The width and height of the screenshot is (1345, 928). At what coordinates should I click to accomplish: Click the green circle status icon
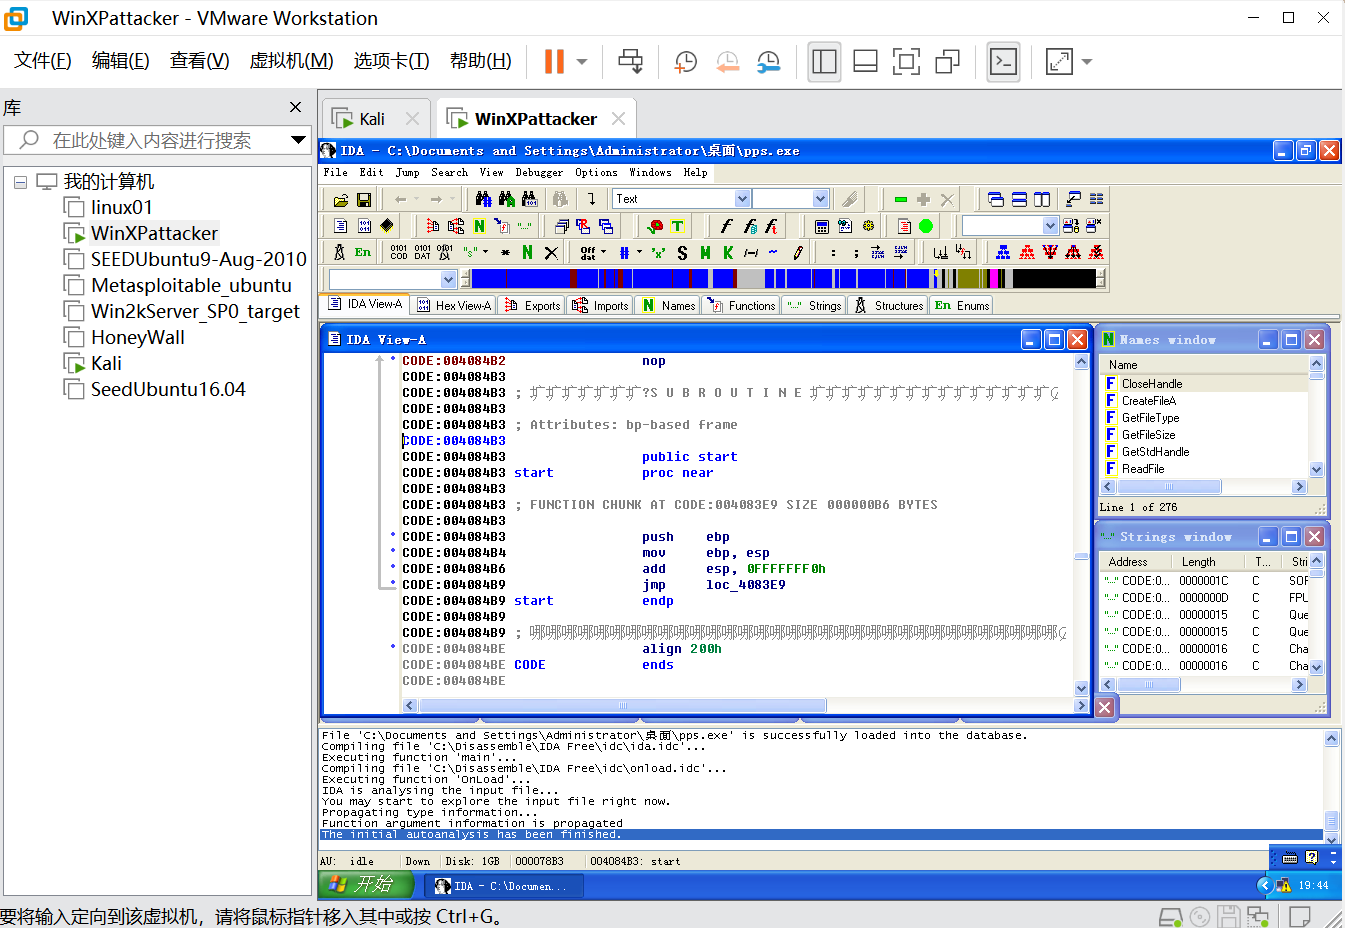click(926, 226)
